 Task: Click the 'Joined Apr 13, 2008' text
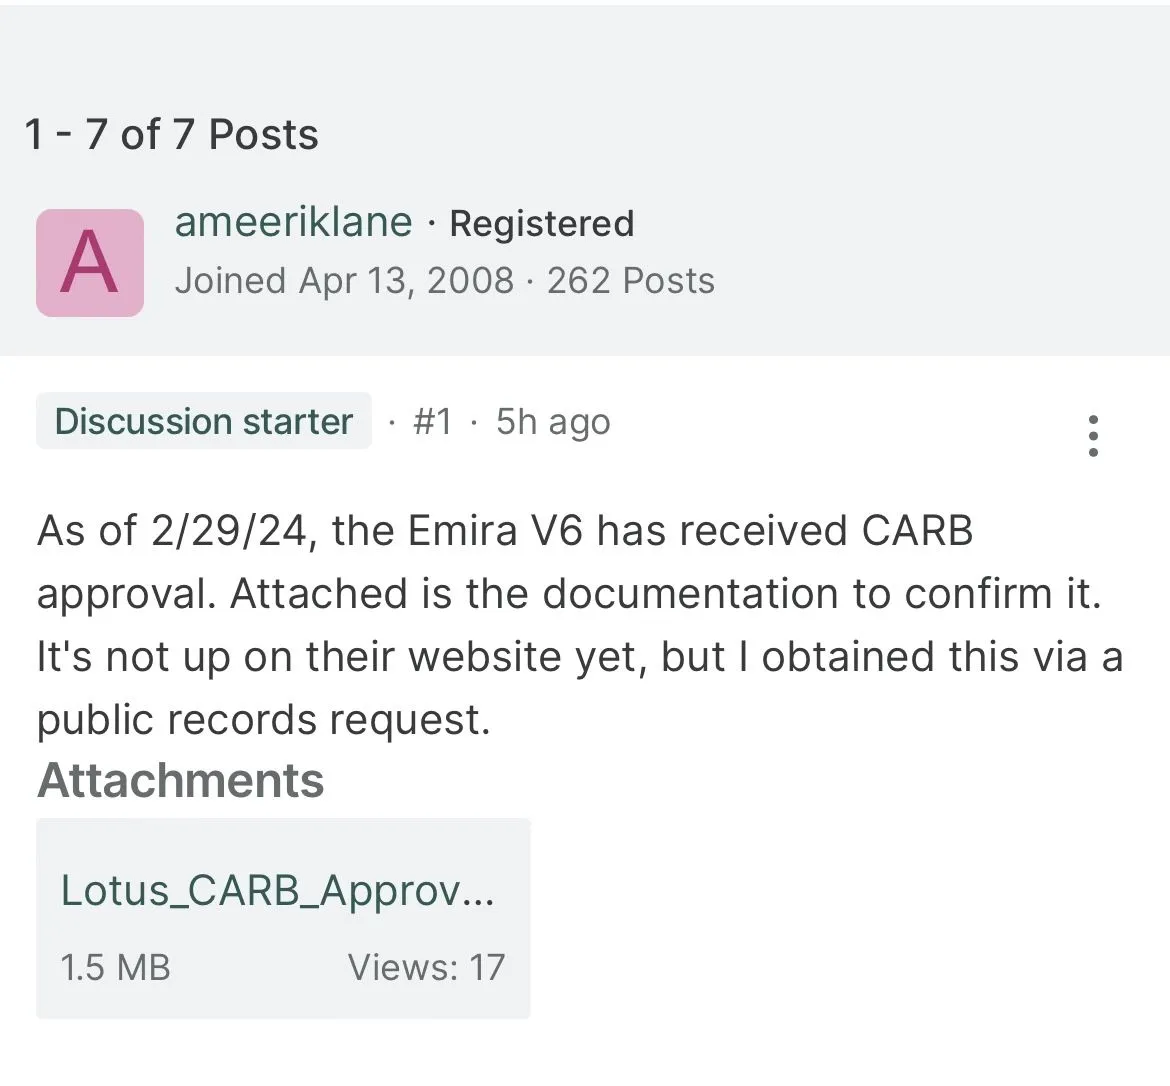point(344,281)
